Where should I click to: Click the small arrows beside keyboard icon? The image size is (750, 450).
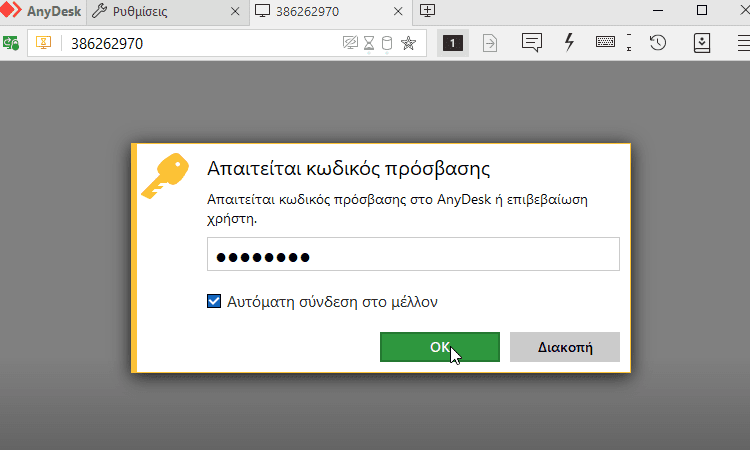coord(629,42)
